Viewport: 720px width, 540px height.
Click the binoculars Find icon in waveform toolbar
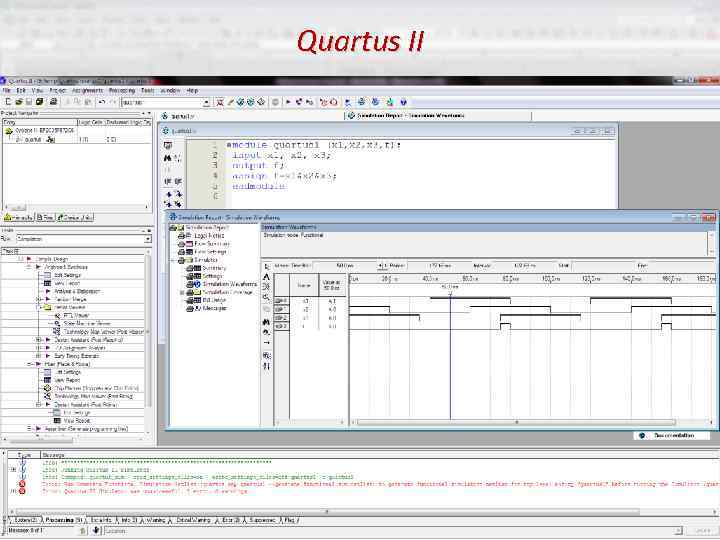(266, 322)
